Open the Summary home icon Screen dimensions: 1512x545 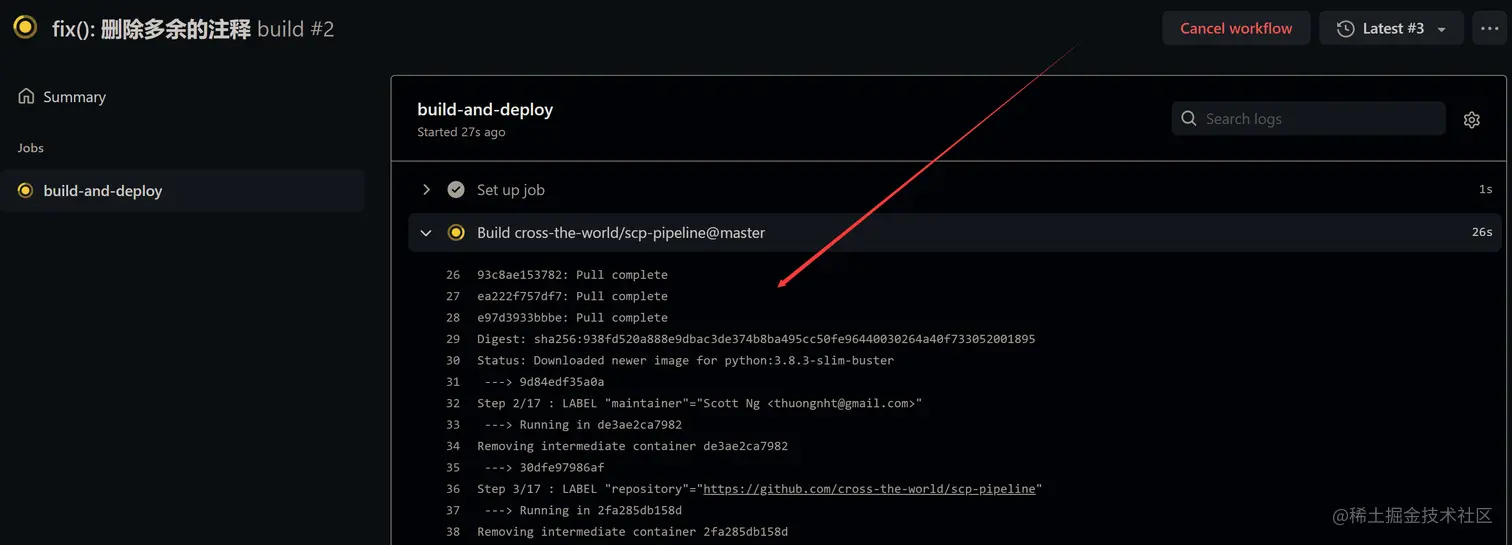[x=26, y=97]
